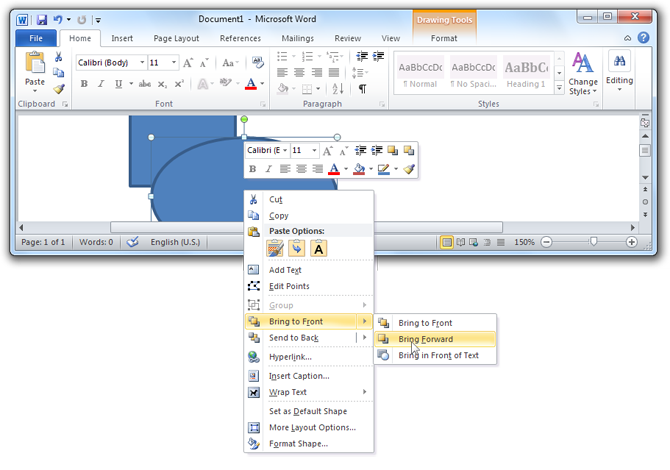Click red font color swatch in mini toolbar
This screenshot has width=670, height=470.
(x=334, y=169)
